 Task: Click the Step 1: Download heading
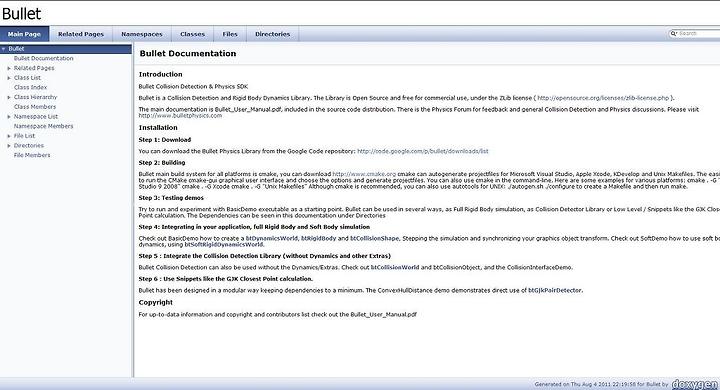(165, 140)
